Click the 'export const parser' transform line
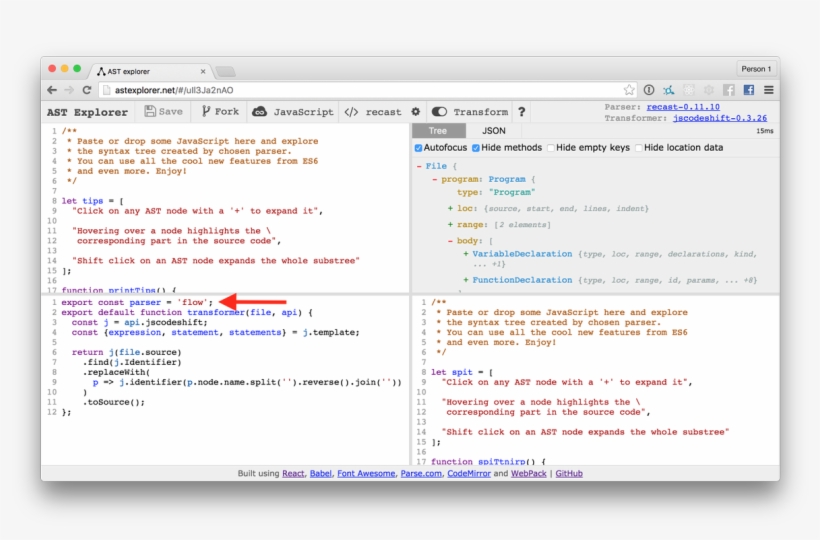The height and width of the screenshot is (540, 820). 137,302
